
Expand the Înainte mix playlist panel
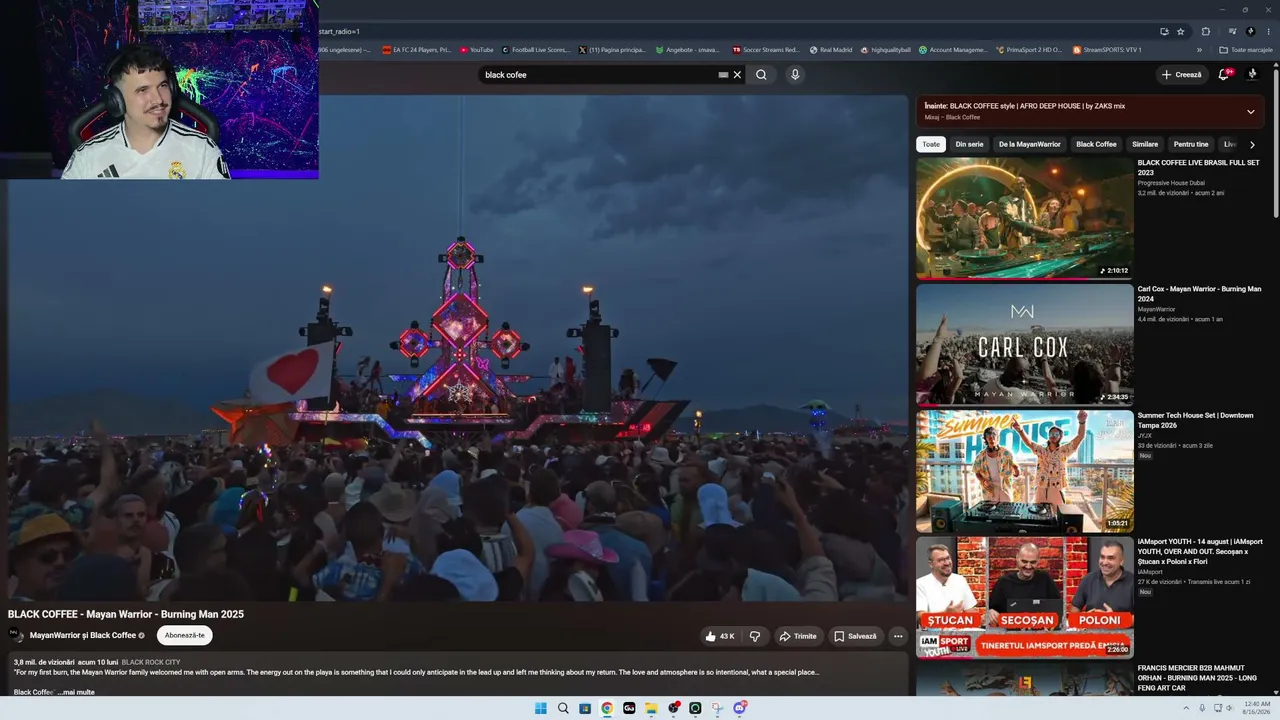click(x=1250, y=111)
